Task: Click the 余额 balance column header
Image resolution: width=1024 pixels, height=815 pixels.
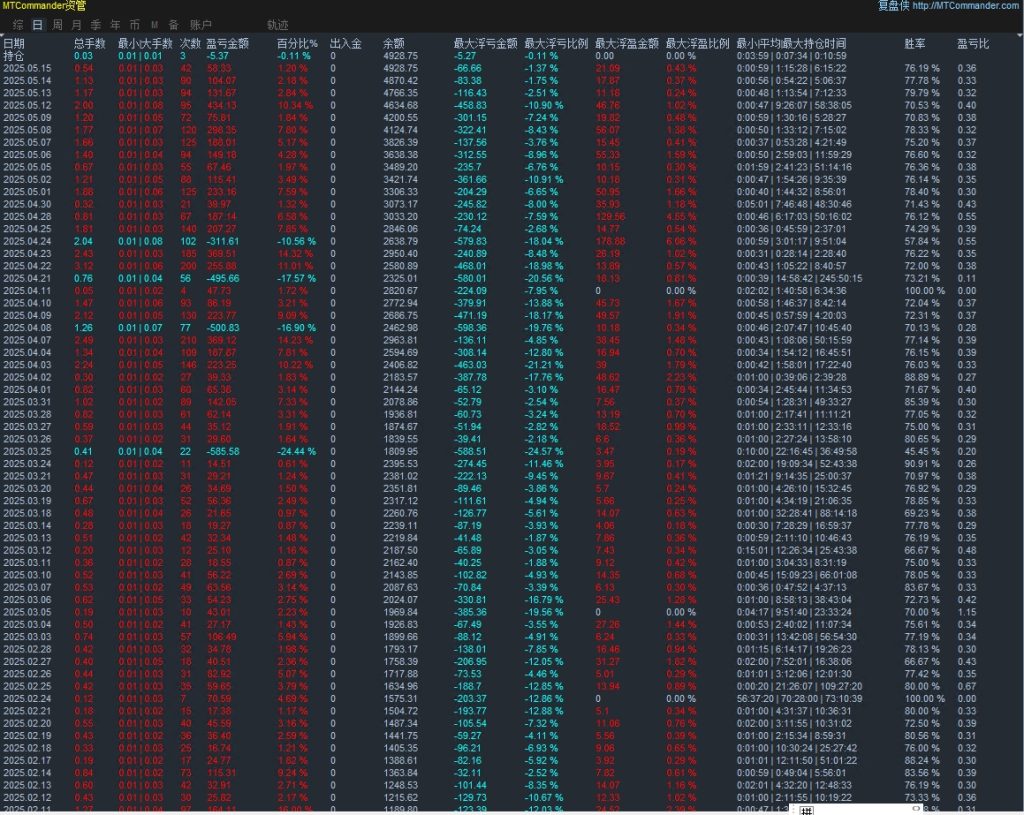Action: 393,44
